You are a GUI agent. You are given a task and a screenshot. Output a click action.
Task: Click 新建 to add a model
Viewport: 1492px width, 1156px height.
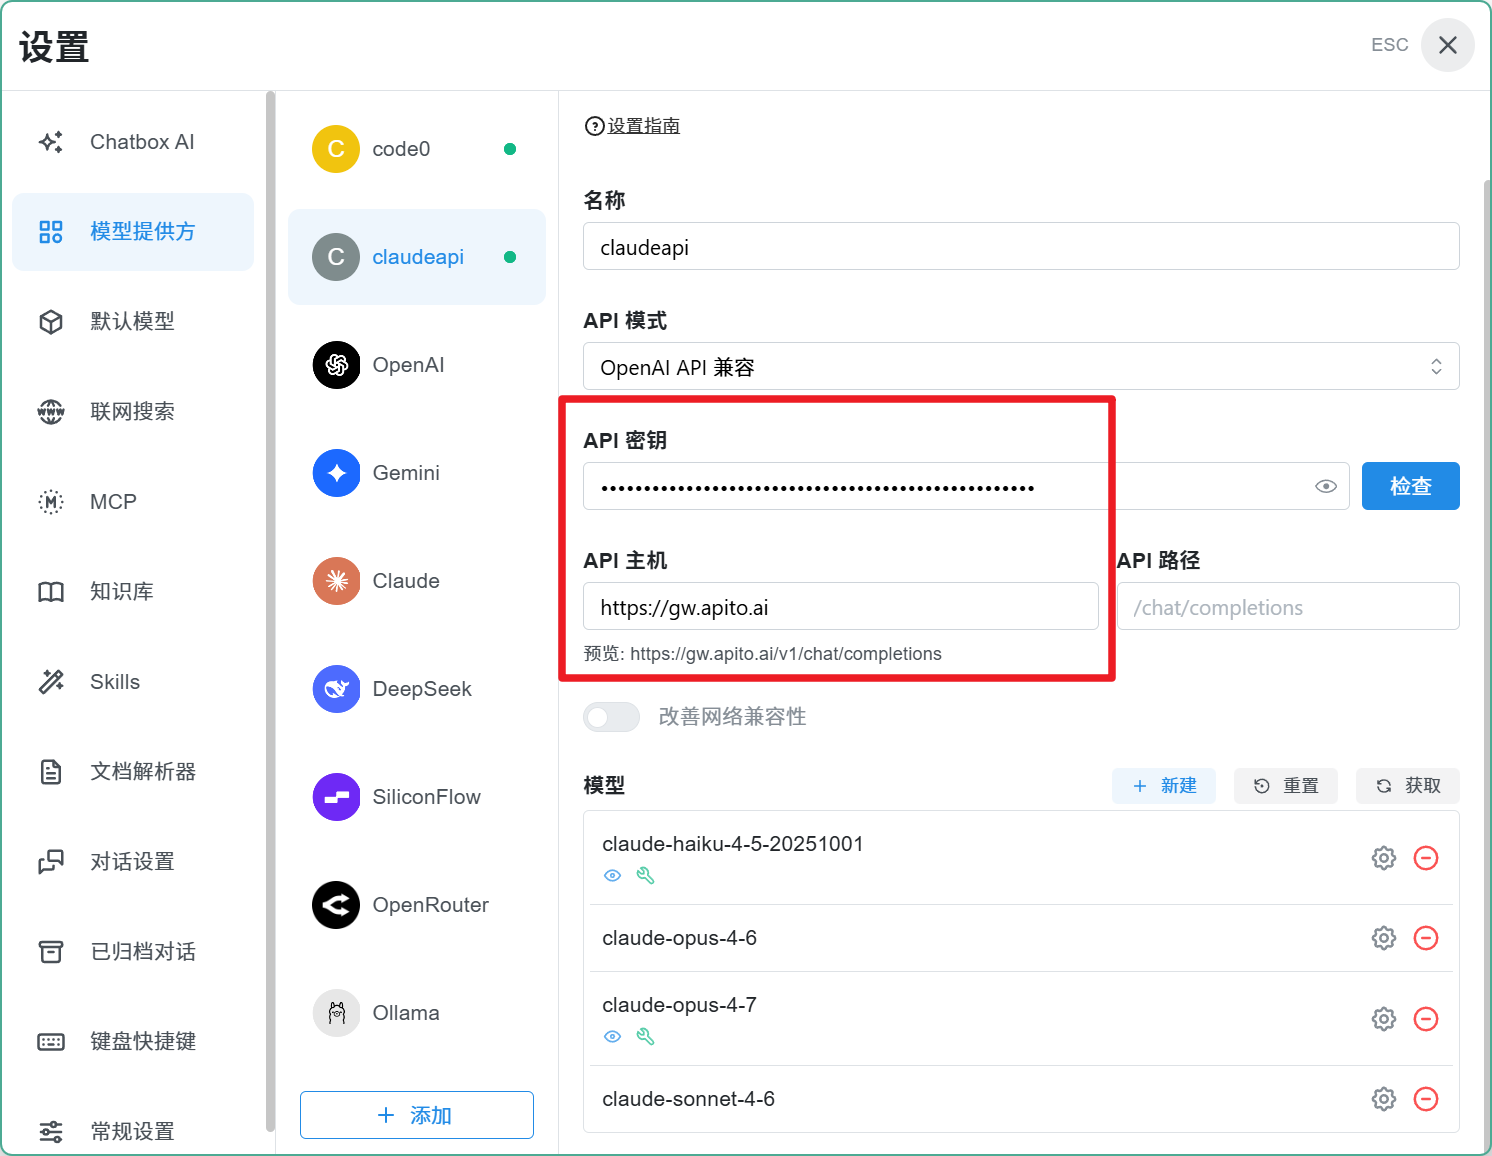(x=1164, y=786)
